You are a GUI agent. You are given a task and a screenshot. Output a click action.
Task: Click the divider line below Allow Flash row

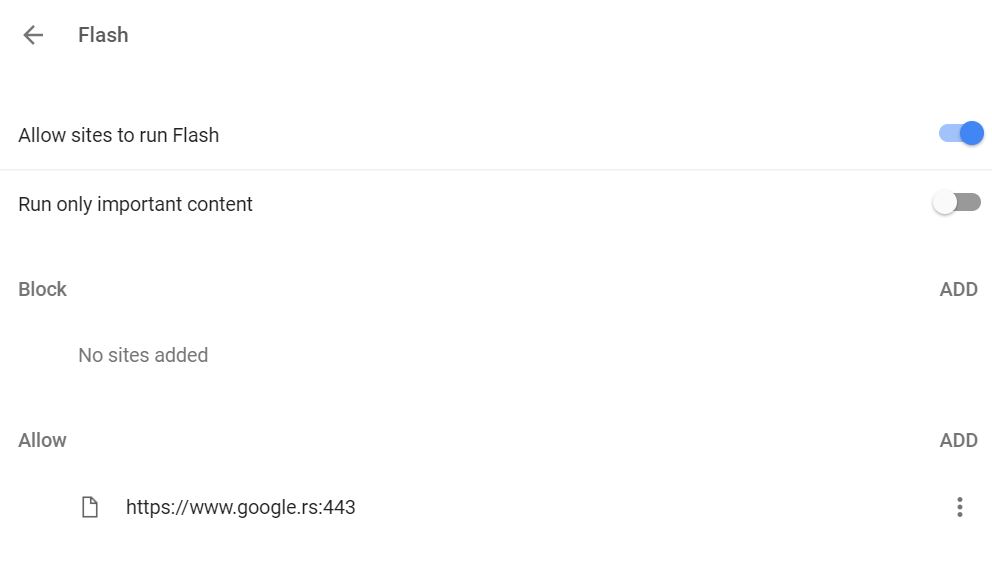[496, 170]
